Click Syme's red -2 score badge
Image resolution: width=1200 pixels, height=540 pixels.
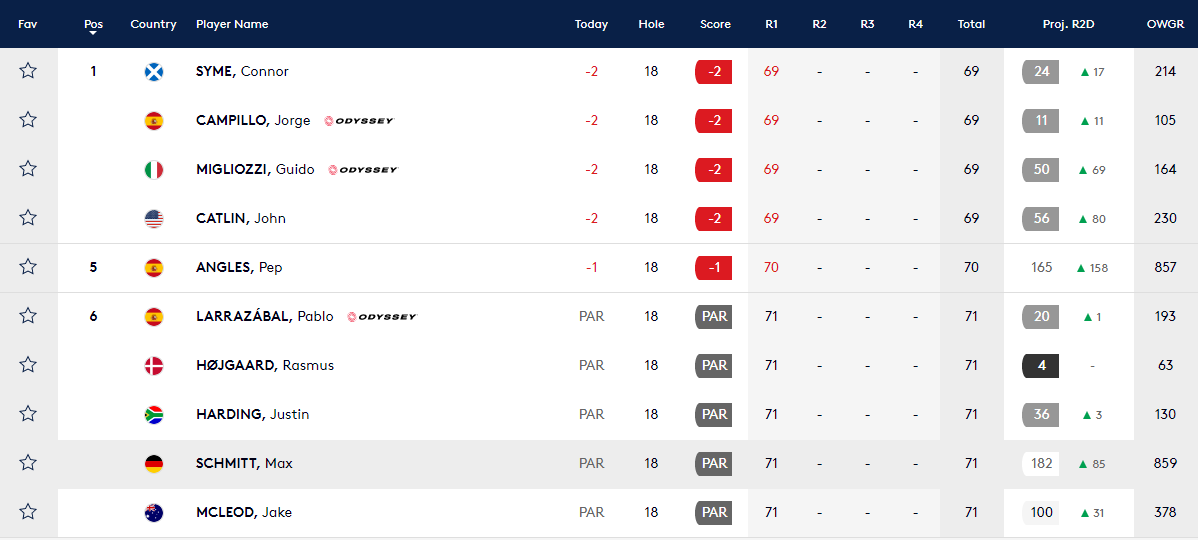[714, 71]
